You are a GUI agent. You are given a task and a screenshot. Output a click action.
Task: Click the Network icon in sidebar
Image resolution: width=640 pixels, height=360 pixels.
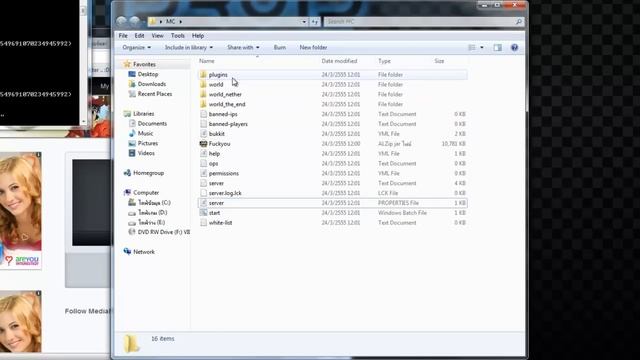(x=127, y=252)
